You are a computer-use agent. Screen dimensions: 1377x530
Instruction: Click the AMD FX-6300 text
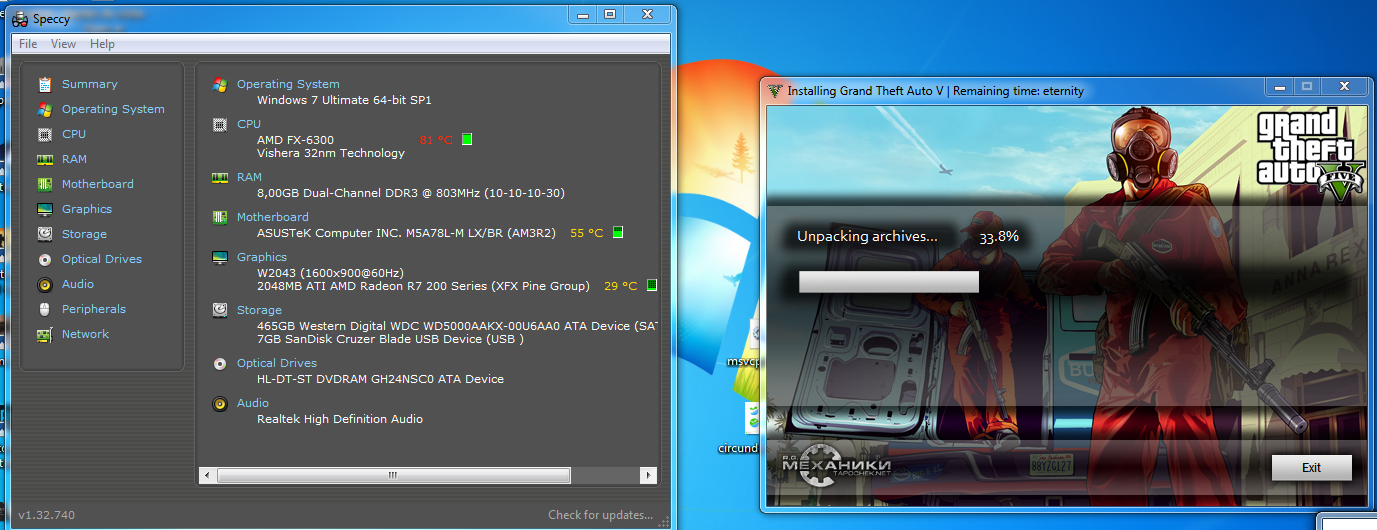point(295,140)
